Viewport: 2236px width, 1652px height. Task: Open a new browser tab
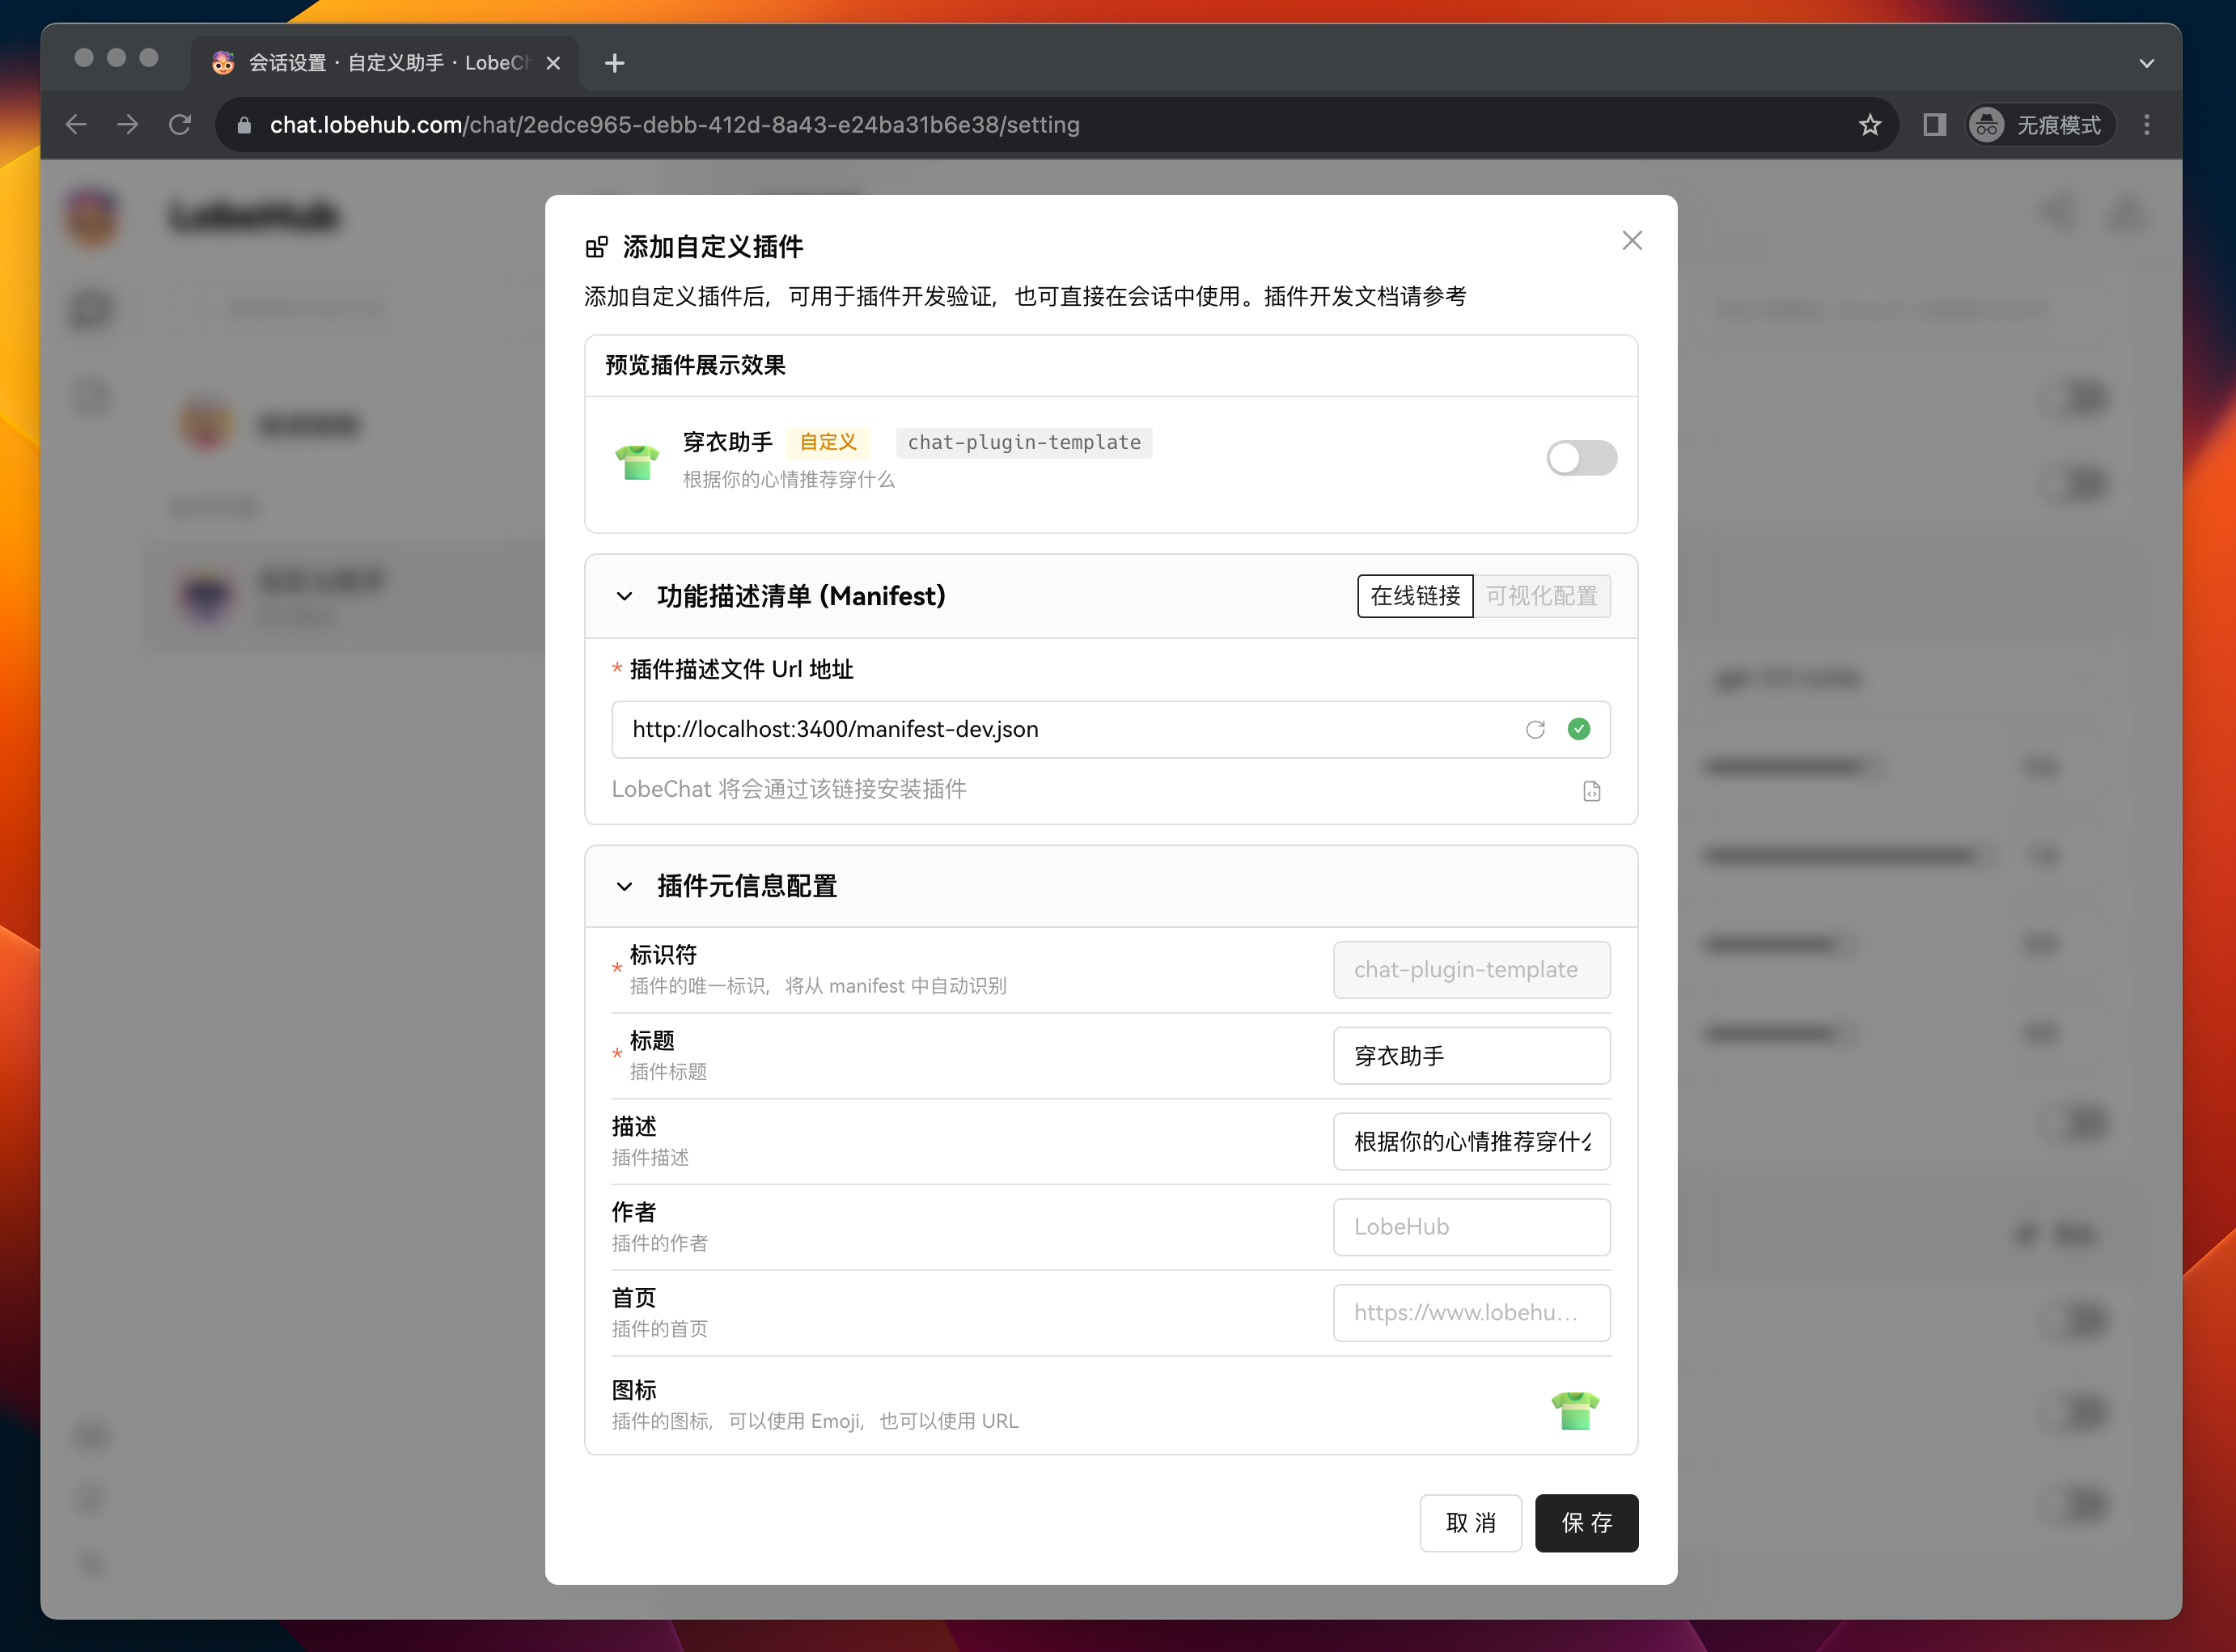click(614, 63)
